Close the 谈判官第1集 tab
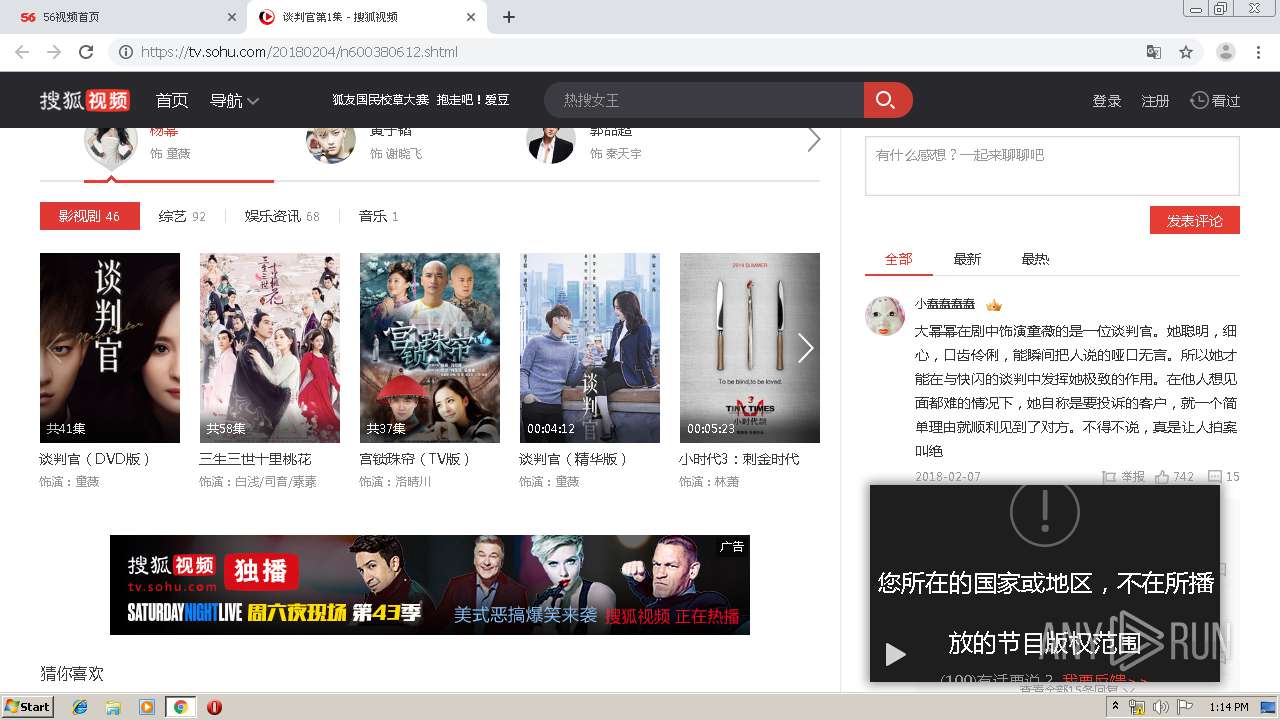This screenshot has width=1280, height=720. [x=471, y=17]
